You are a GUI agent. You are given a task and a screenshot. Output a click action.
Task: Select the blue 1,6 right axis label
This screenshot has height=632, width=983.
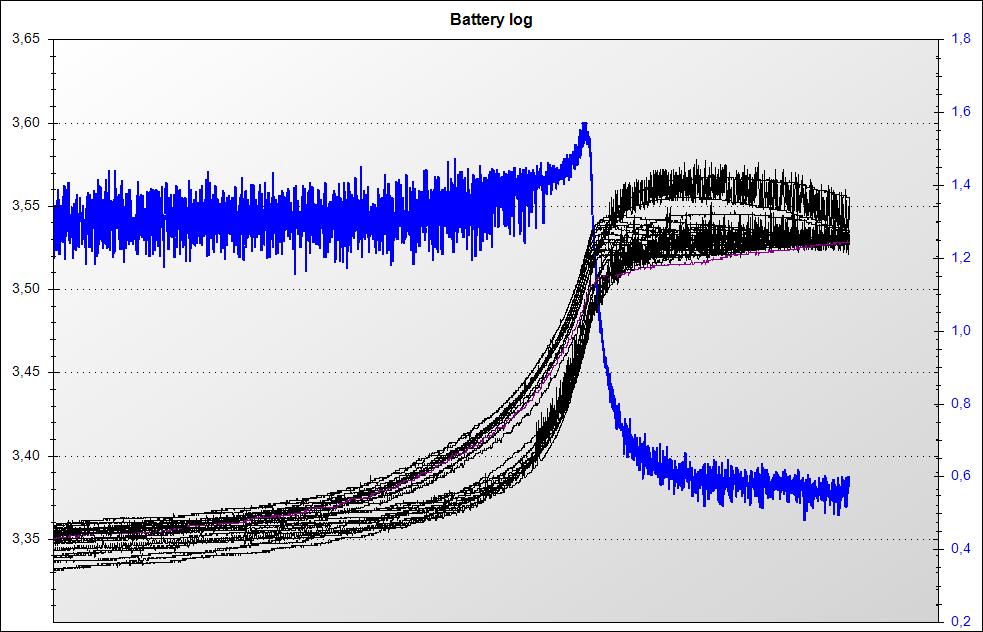coord(960,112)
